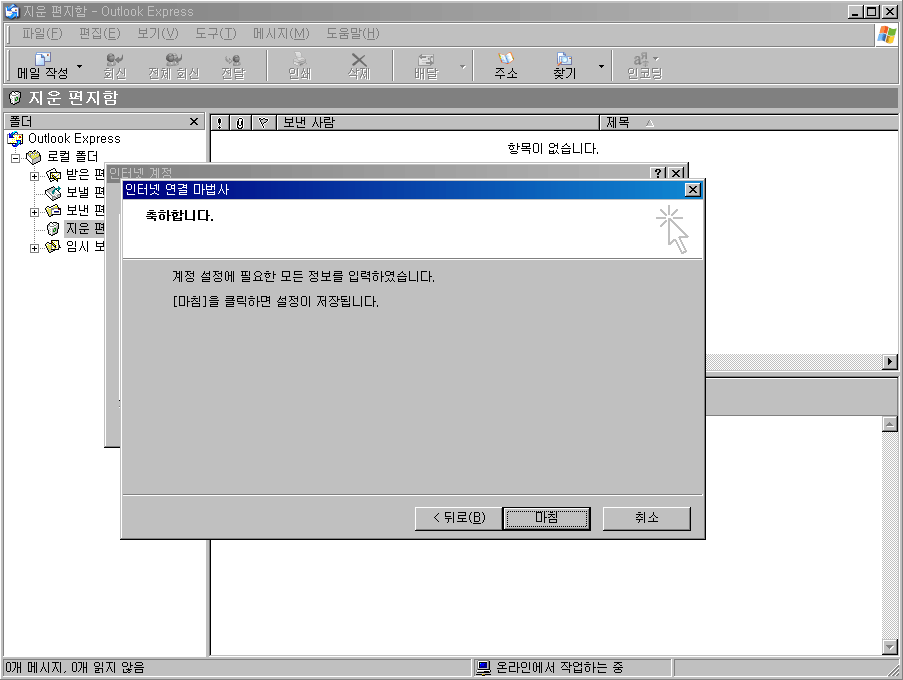The width and height of the screenshot is (903, 680).
Task: Select the 보낼 편지함 folder icon
Action: 54,192
